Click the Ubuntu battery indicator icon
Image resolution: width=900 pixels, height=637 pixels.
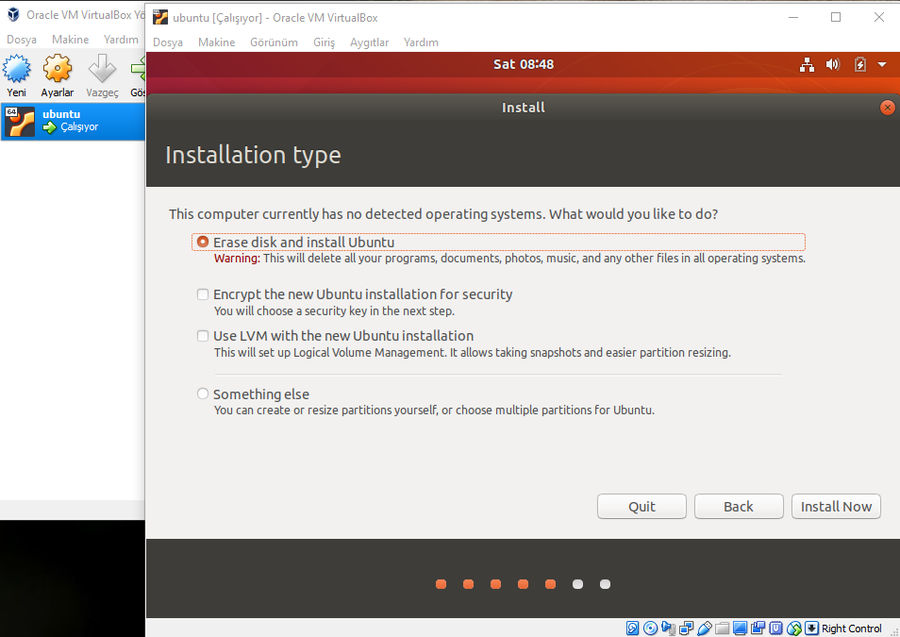pos(860,65)
